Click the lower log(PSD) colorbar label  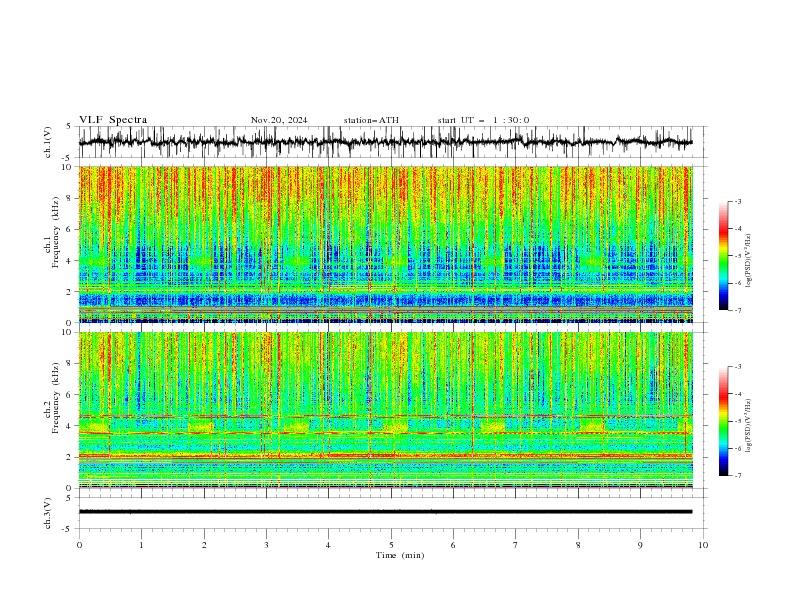pyautogui.click(x=748, y=425)
